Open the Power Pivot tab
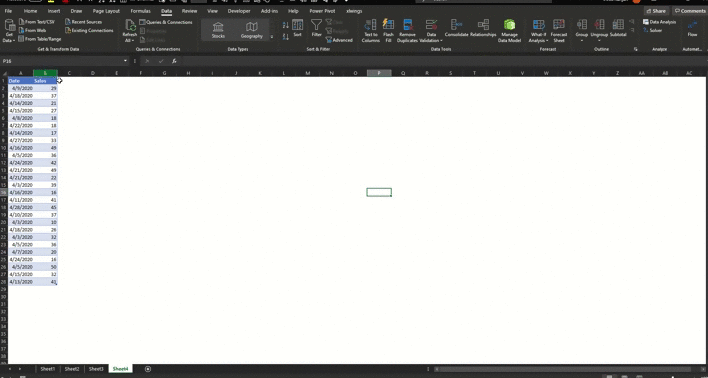The image size is (708, 378). pos(322,11)
